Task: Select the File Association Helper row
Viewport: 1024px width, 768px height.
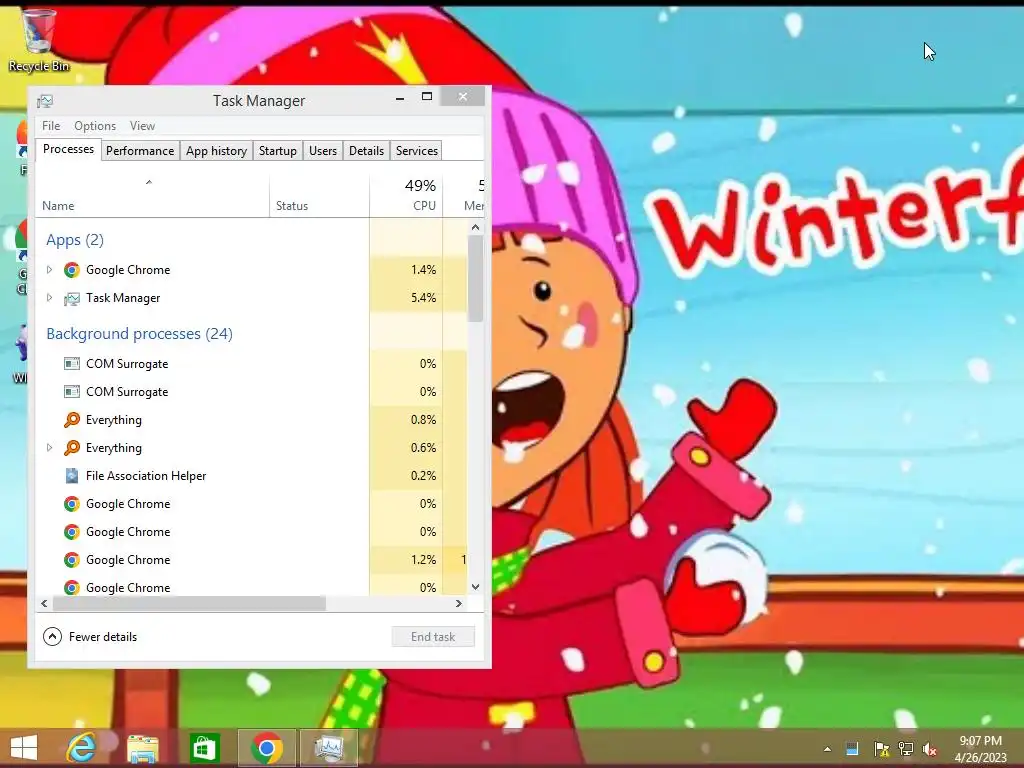Action: pyautogui.click(x=251, y=476)
